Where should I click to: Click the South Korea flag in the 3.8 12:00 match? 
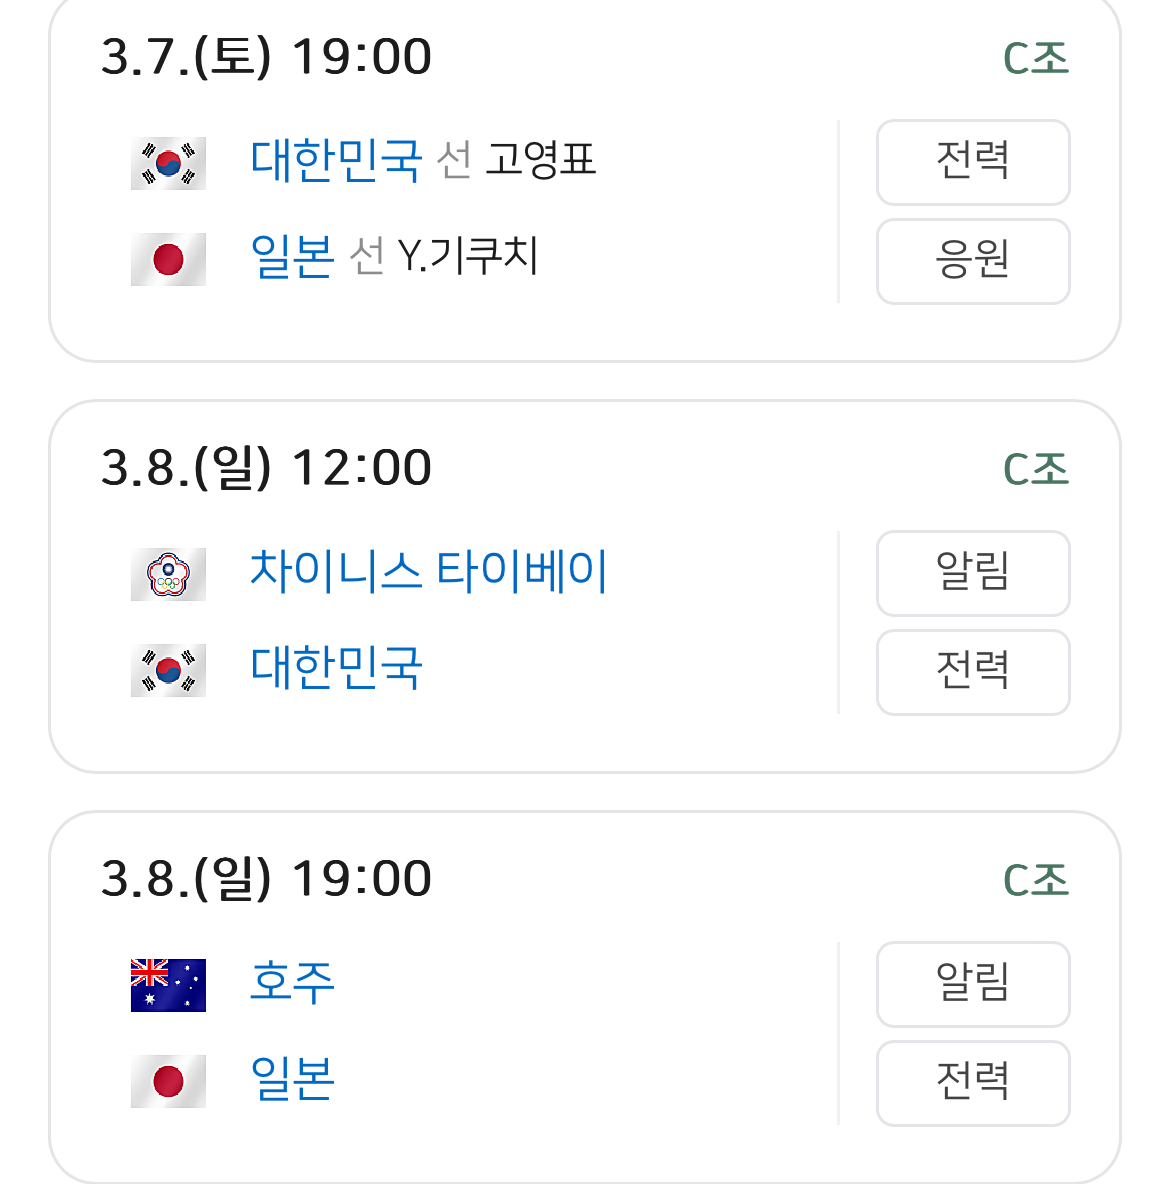click(168, 670)
